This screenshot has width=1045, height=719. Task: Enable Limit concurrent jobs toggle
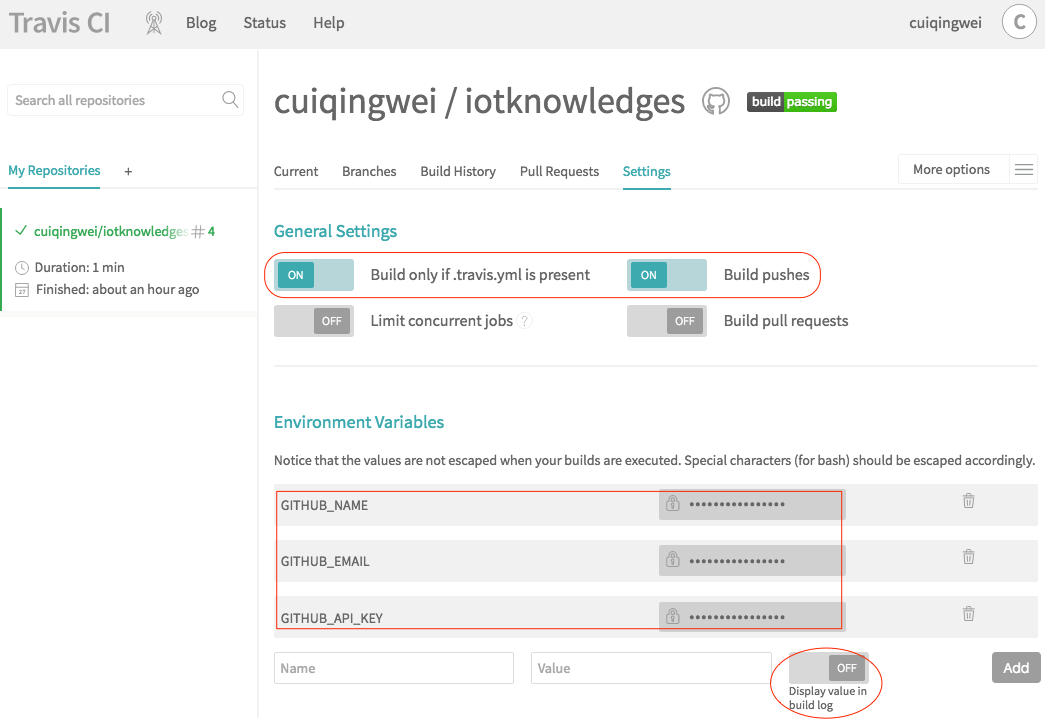coord(314,321)
